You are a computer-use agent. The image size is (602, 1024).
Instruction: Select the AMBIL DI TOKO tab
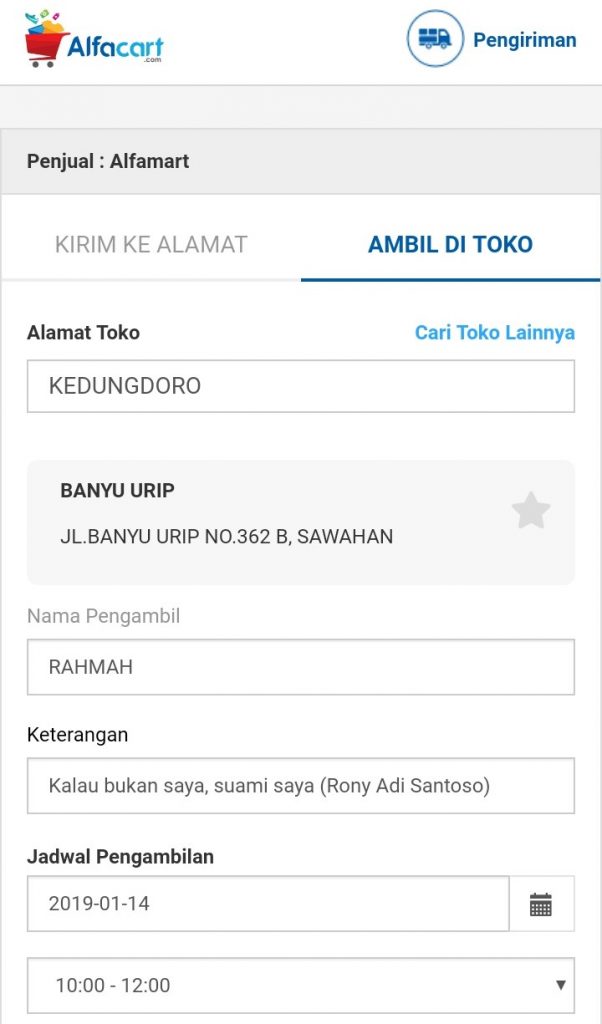point(450,243)
